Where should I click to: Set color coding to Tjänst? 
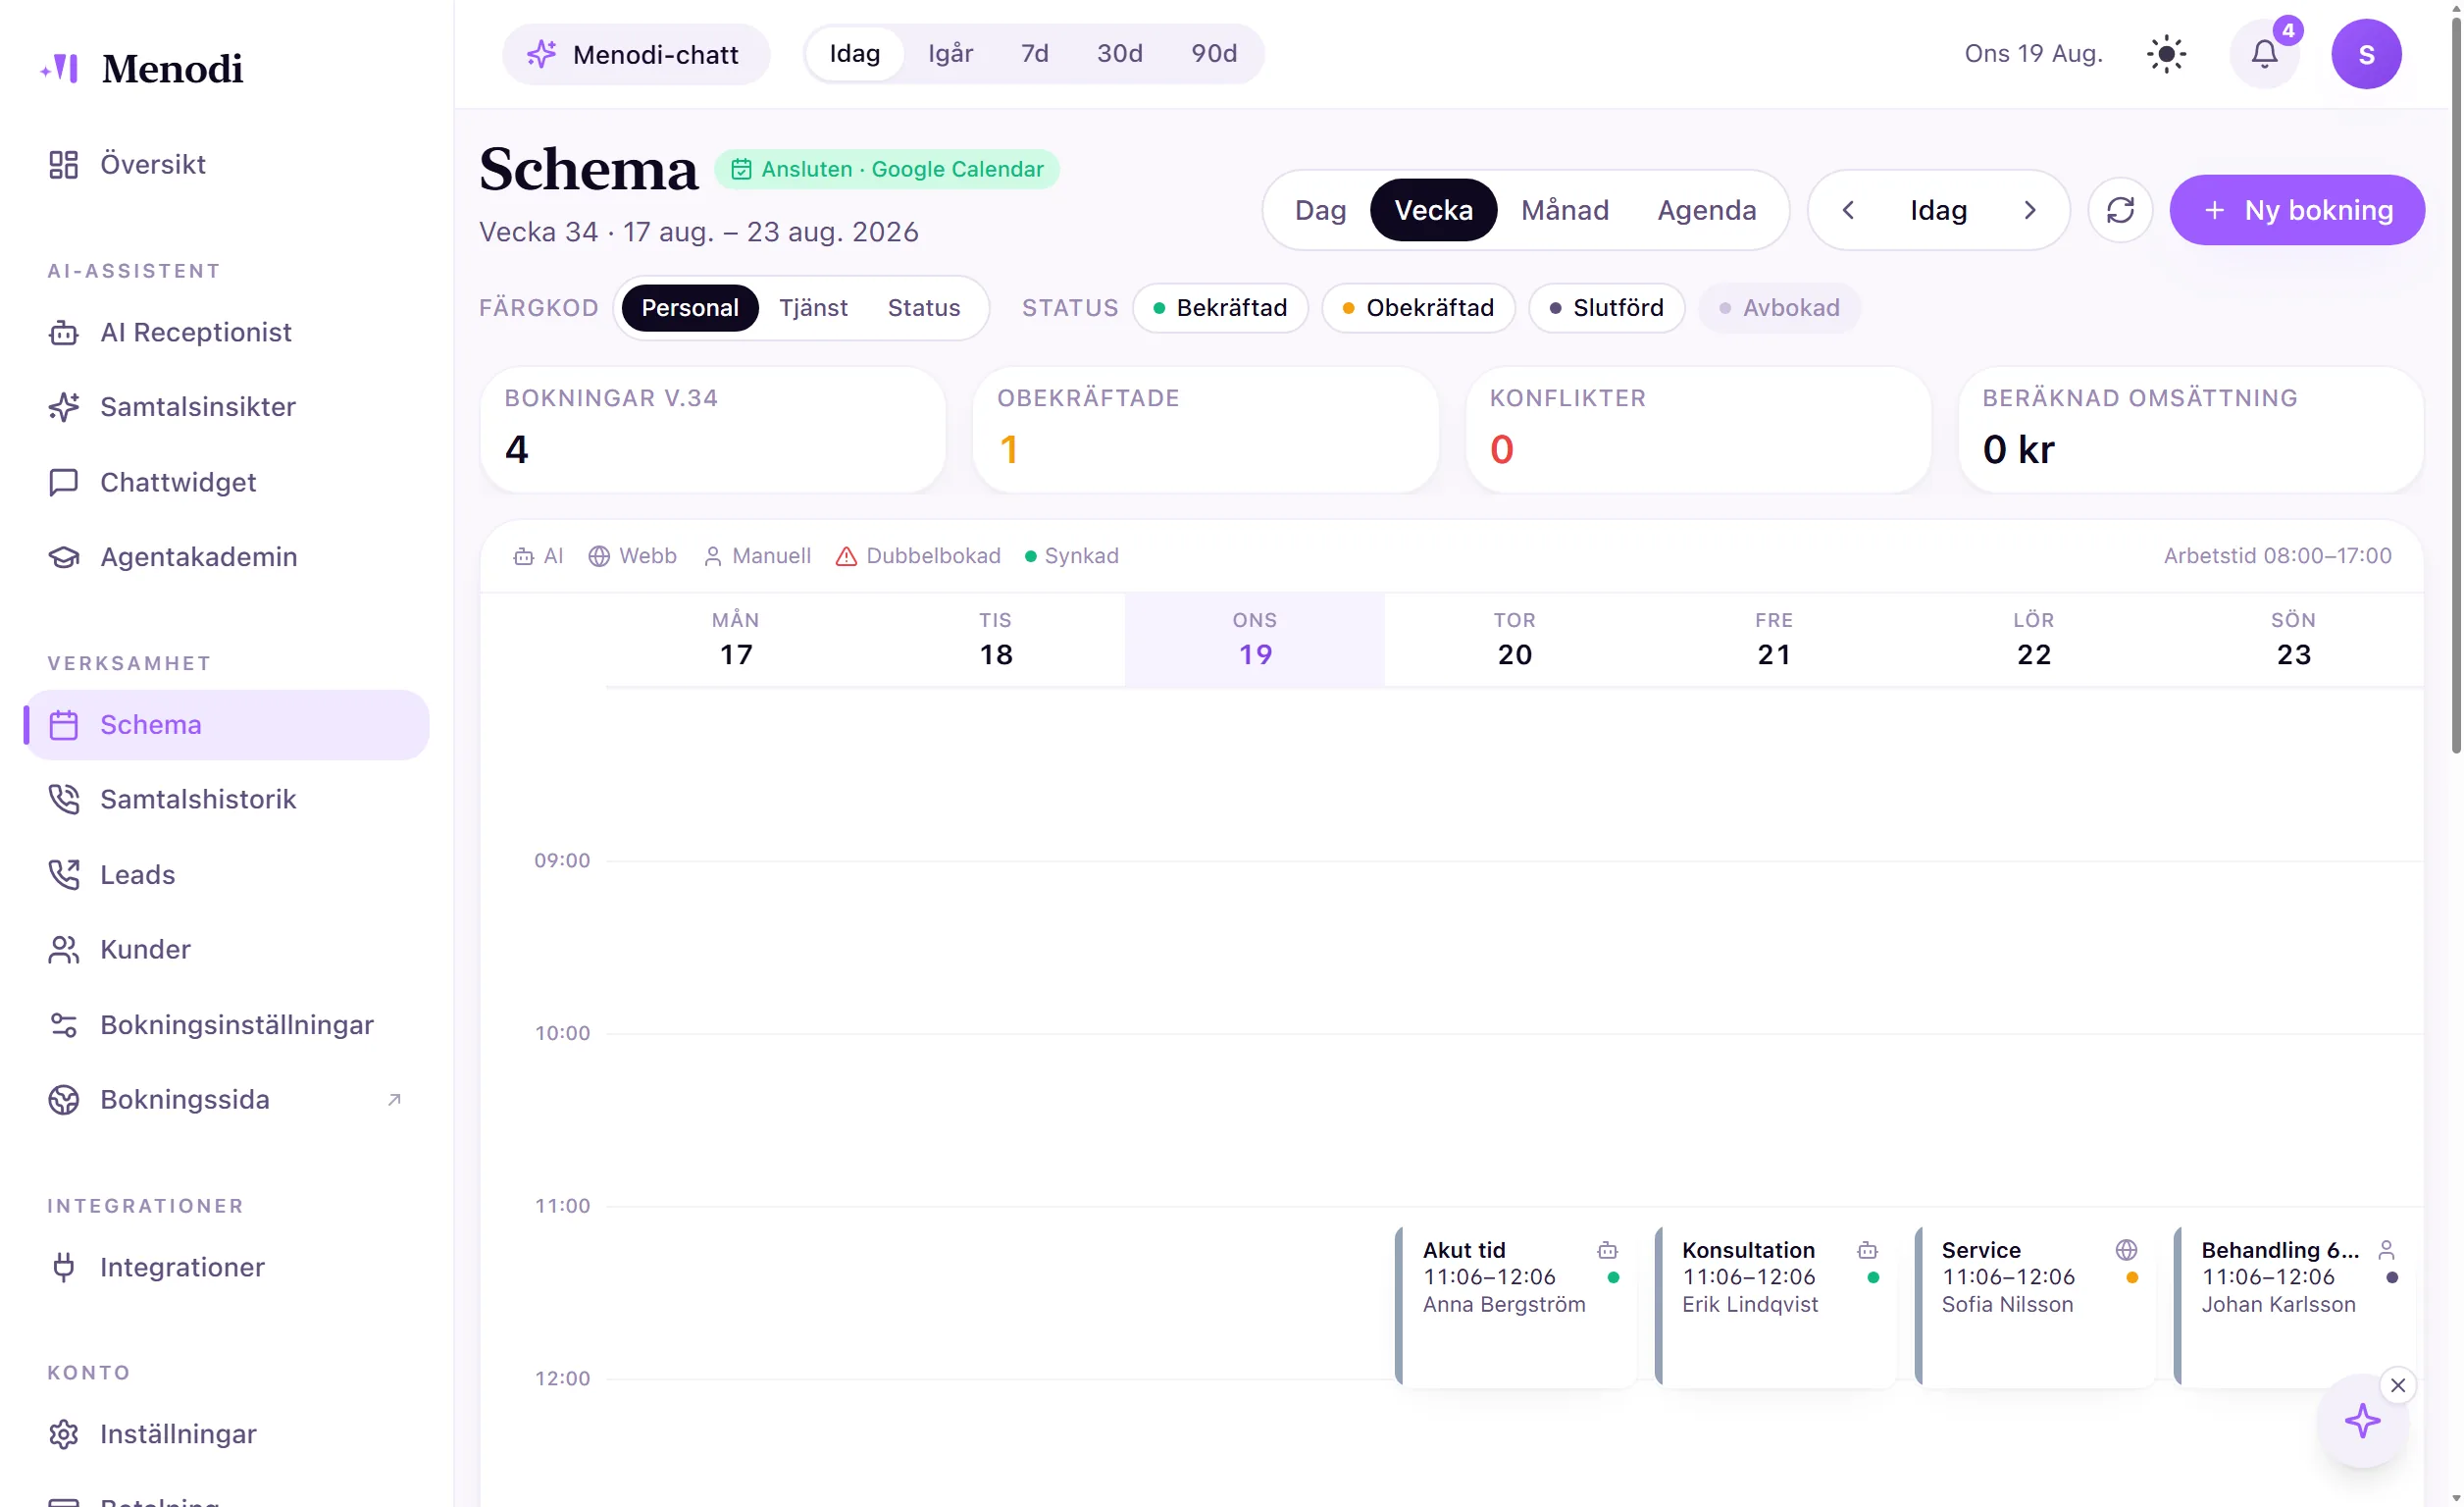point(813,308)
